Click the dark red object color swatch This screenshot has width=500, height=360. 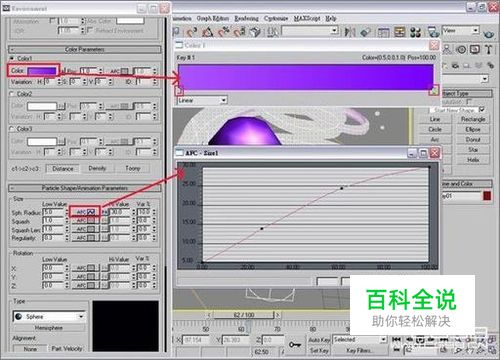click(487, 196)
